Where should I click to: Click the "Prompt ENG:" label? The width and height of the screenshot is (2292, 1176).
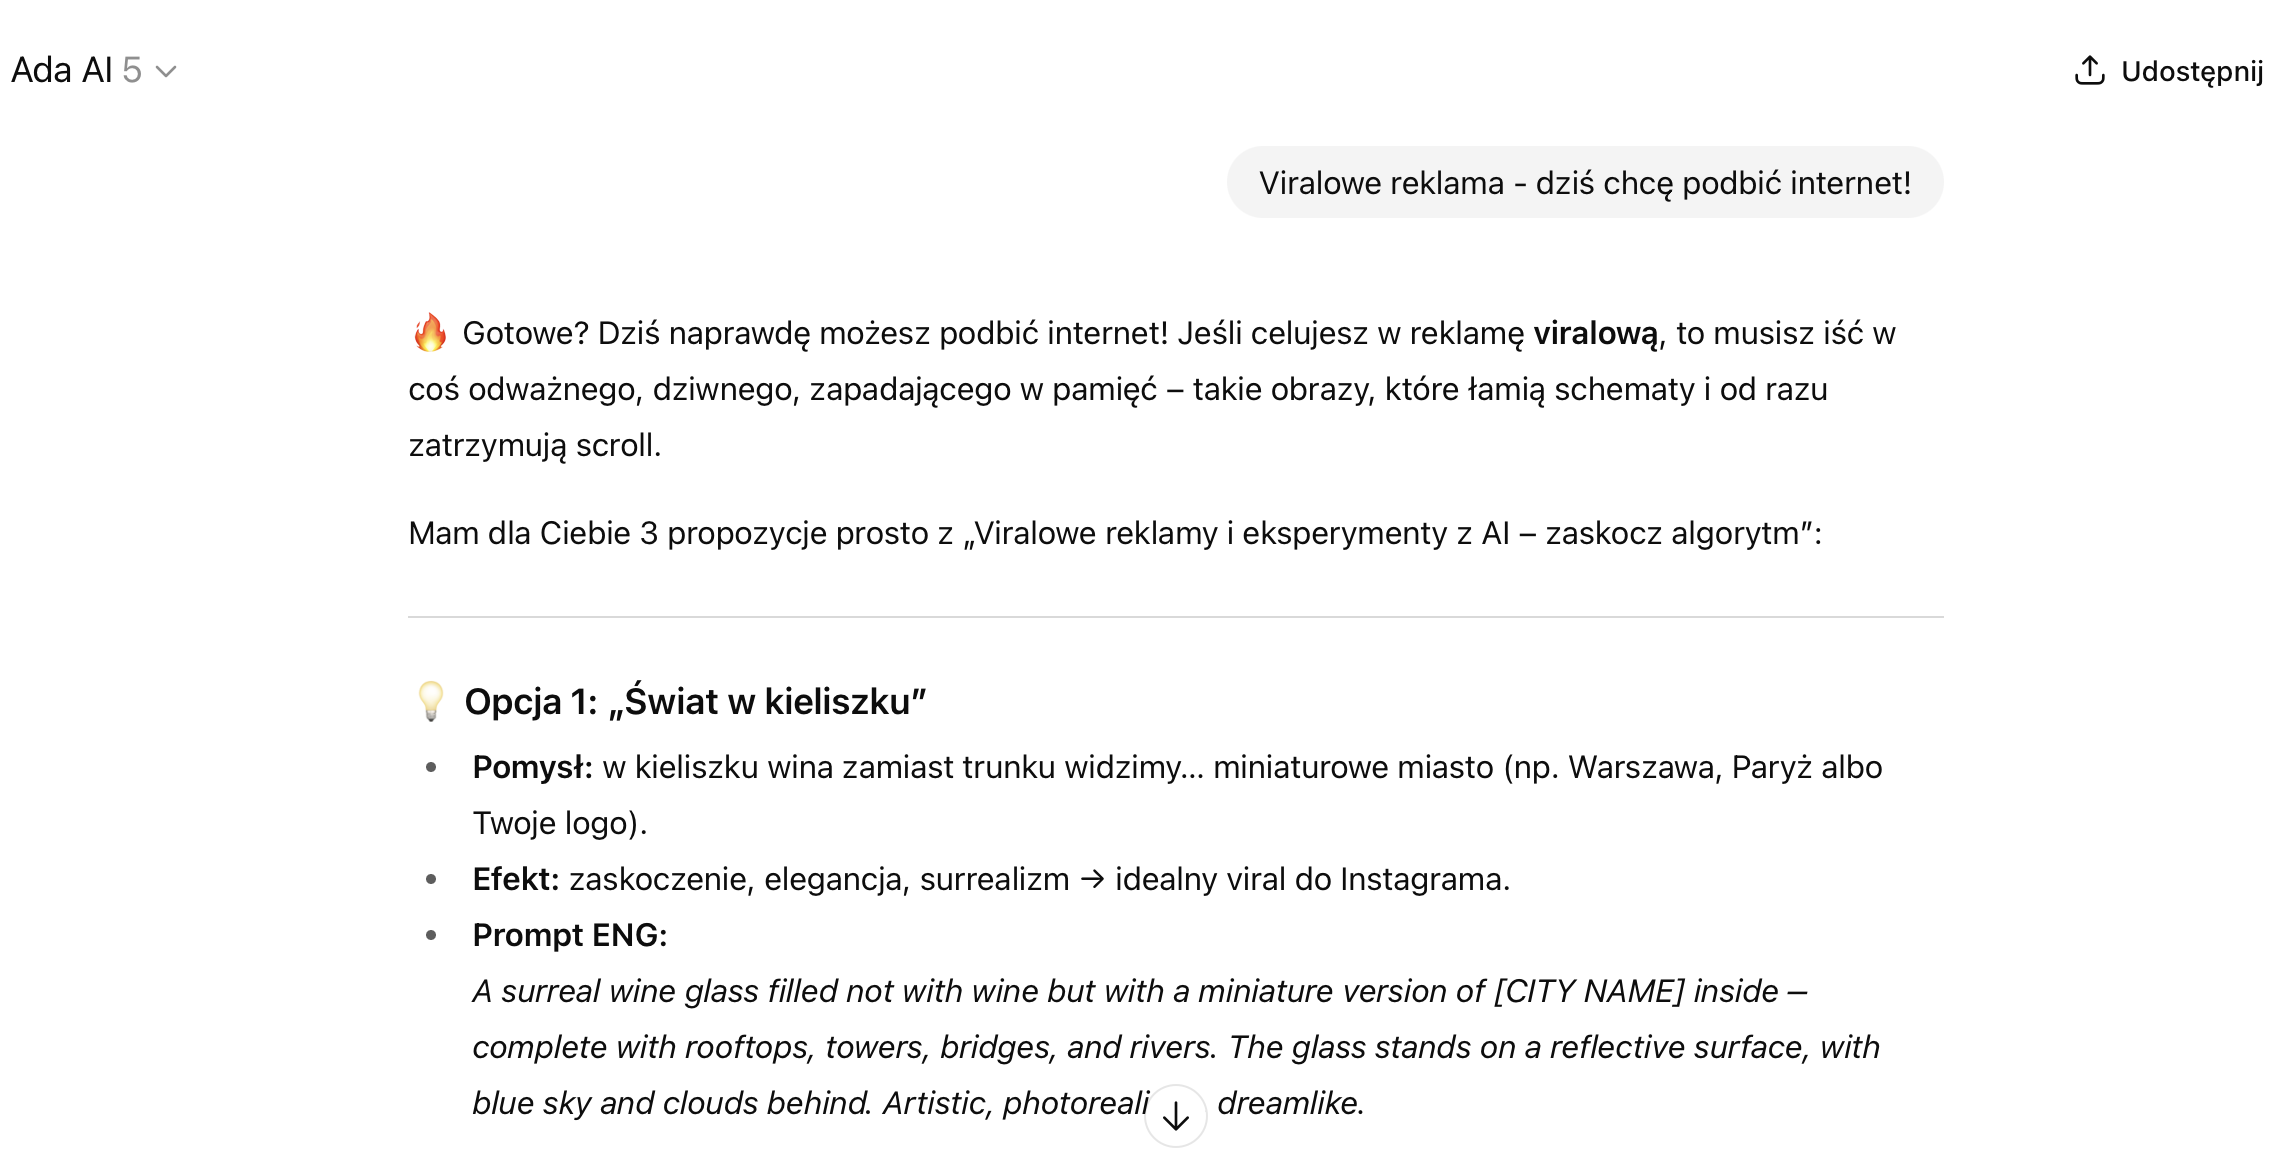(569, 935)
